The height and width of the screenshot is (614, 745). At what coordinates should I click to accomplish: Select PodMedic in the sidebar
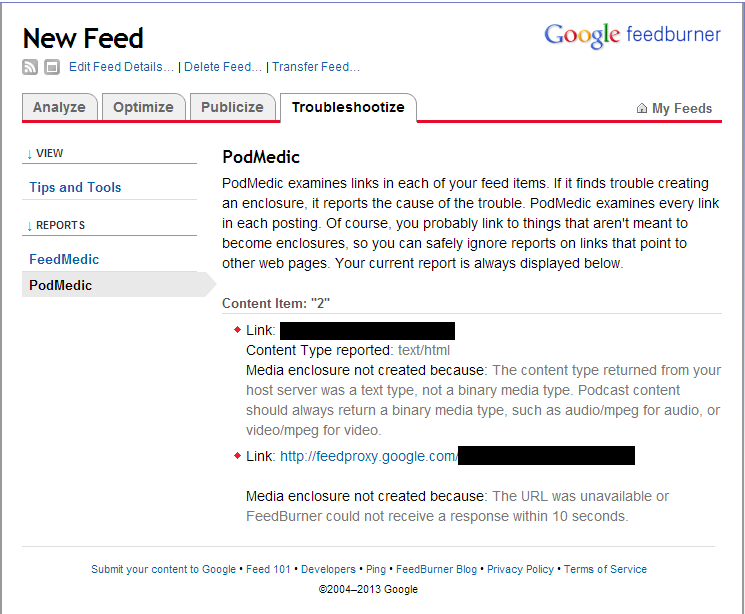pyautogui.click(x=60, y=285)
